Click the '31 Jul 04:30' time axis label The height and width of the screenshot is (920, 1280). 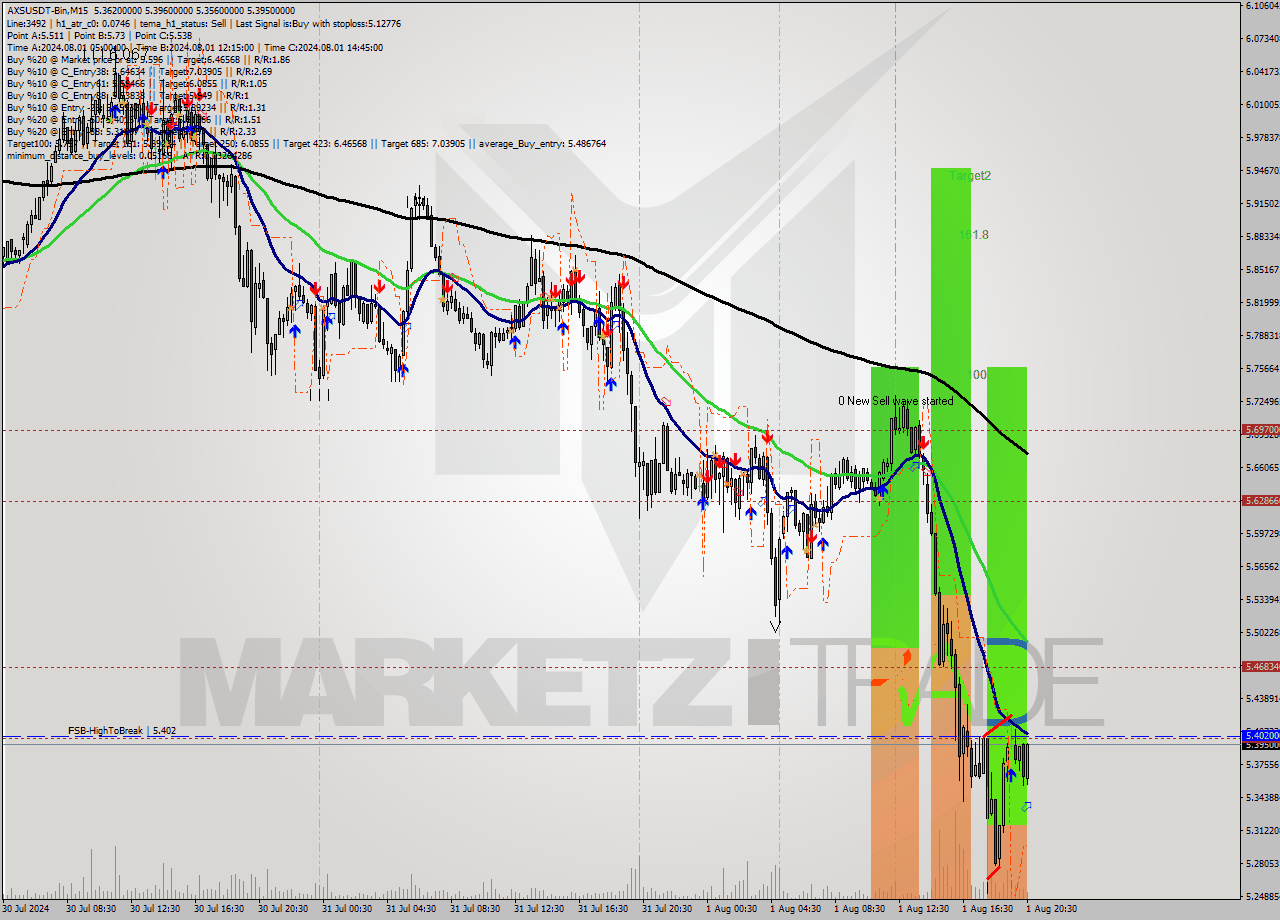click(411, 909)
